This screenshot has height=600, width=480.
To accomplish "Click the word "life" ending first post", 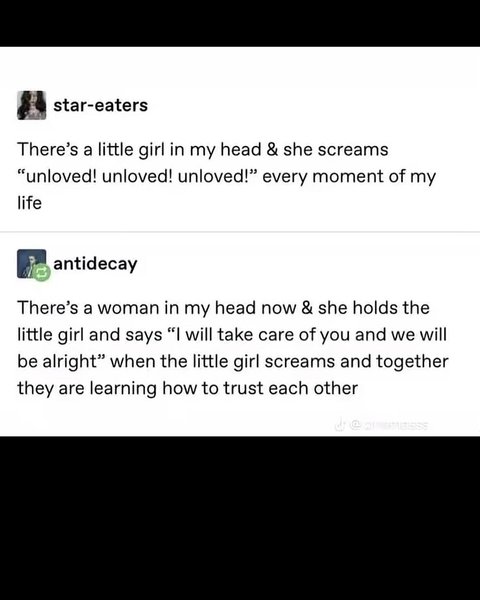I will 29,203.
